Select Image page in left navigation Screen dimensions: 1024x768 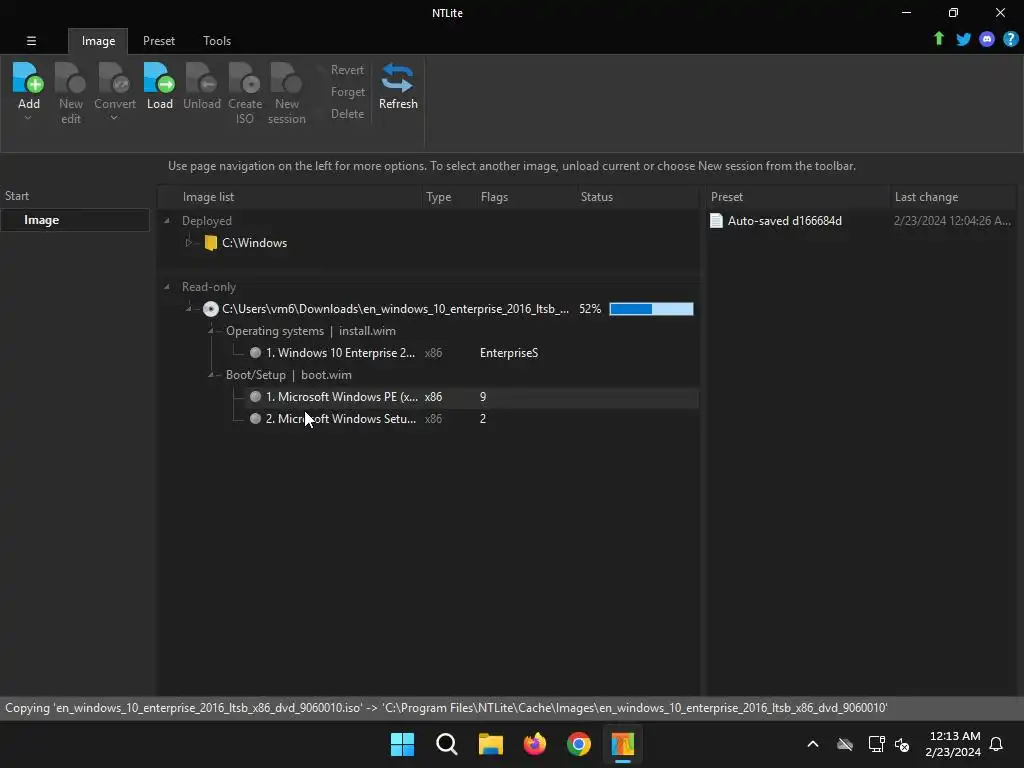tap(75, 220)
